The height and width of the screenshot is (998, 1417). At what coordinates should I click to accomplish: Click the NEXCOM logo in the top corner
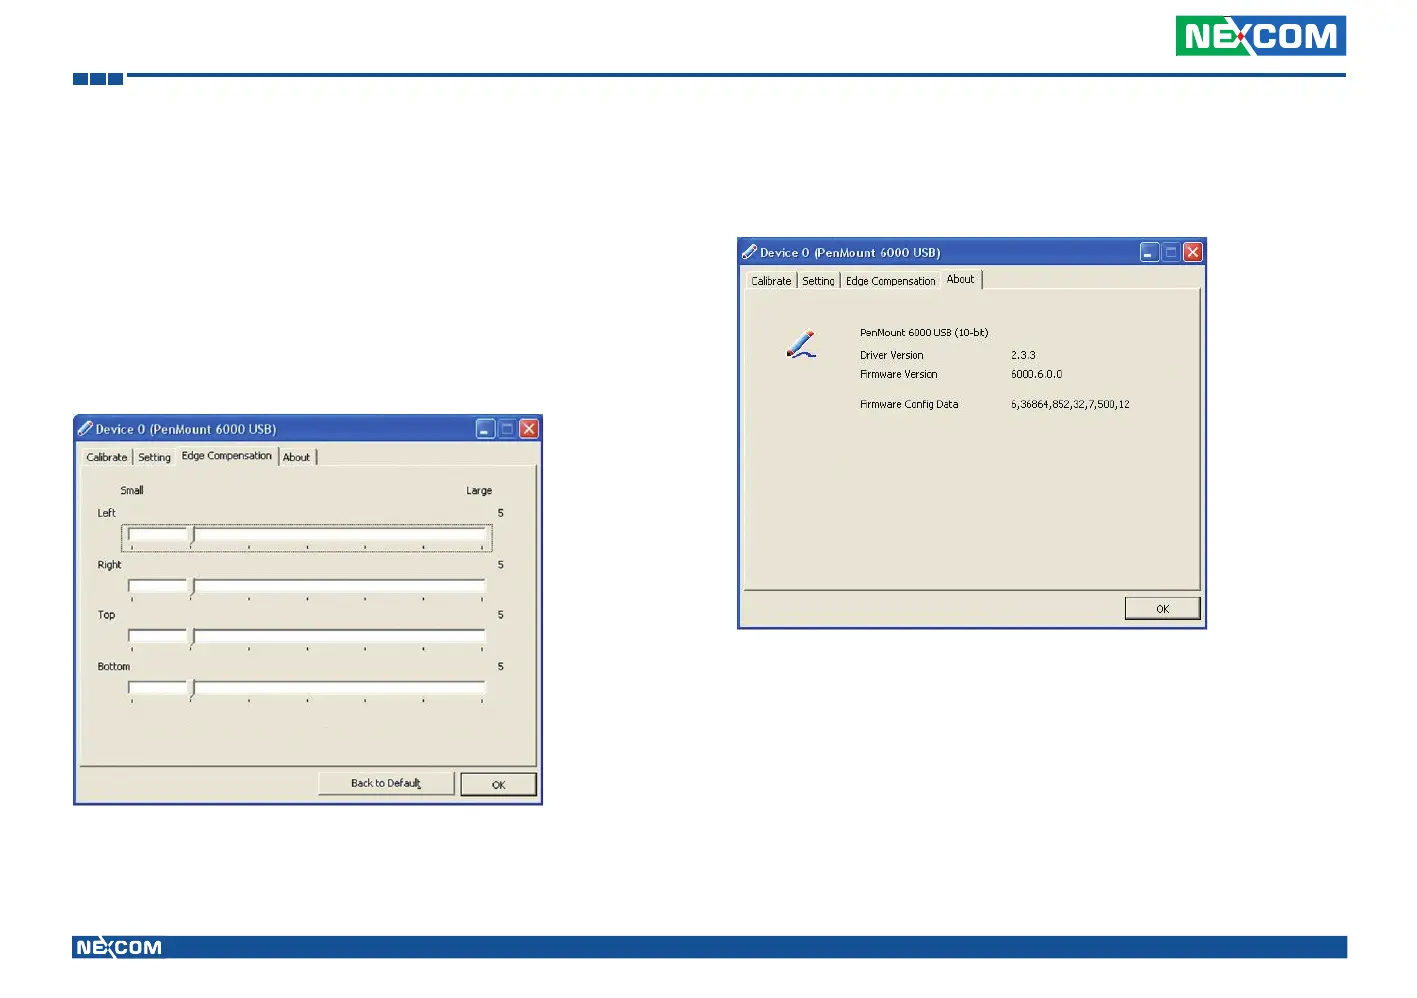tap(1260, 36)
